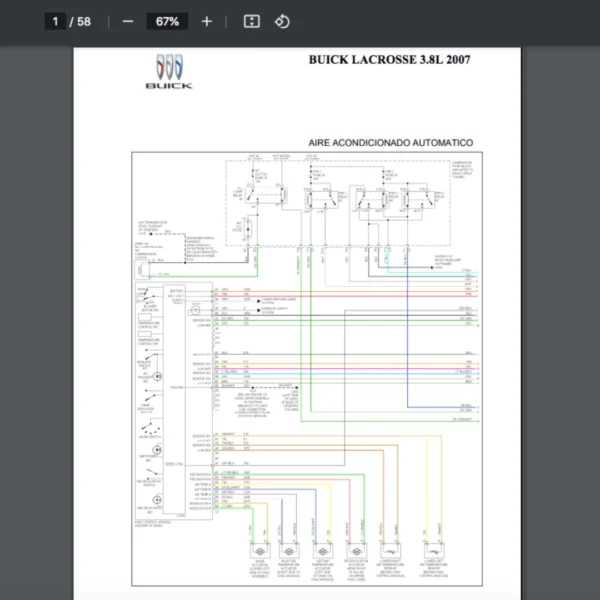Click the zoom out minus icon

click(x=127, y=21)
